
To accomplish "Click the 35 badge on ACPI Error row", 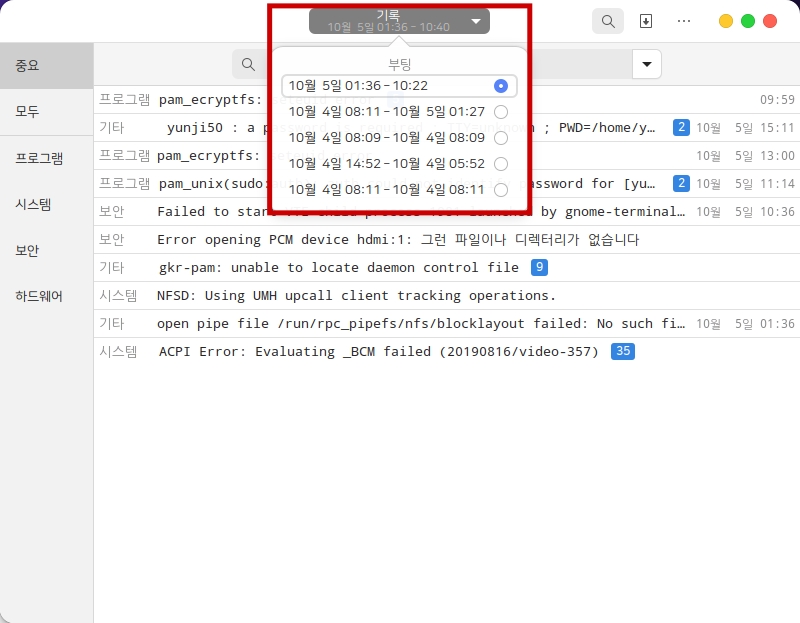I will click(x=623, y=351).
